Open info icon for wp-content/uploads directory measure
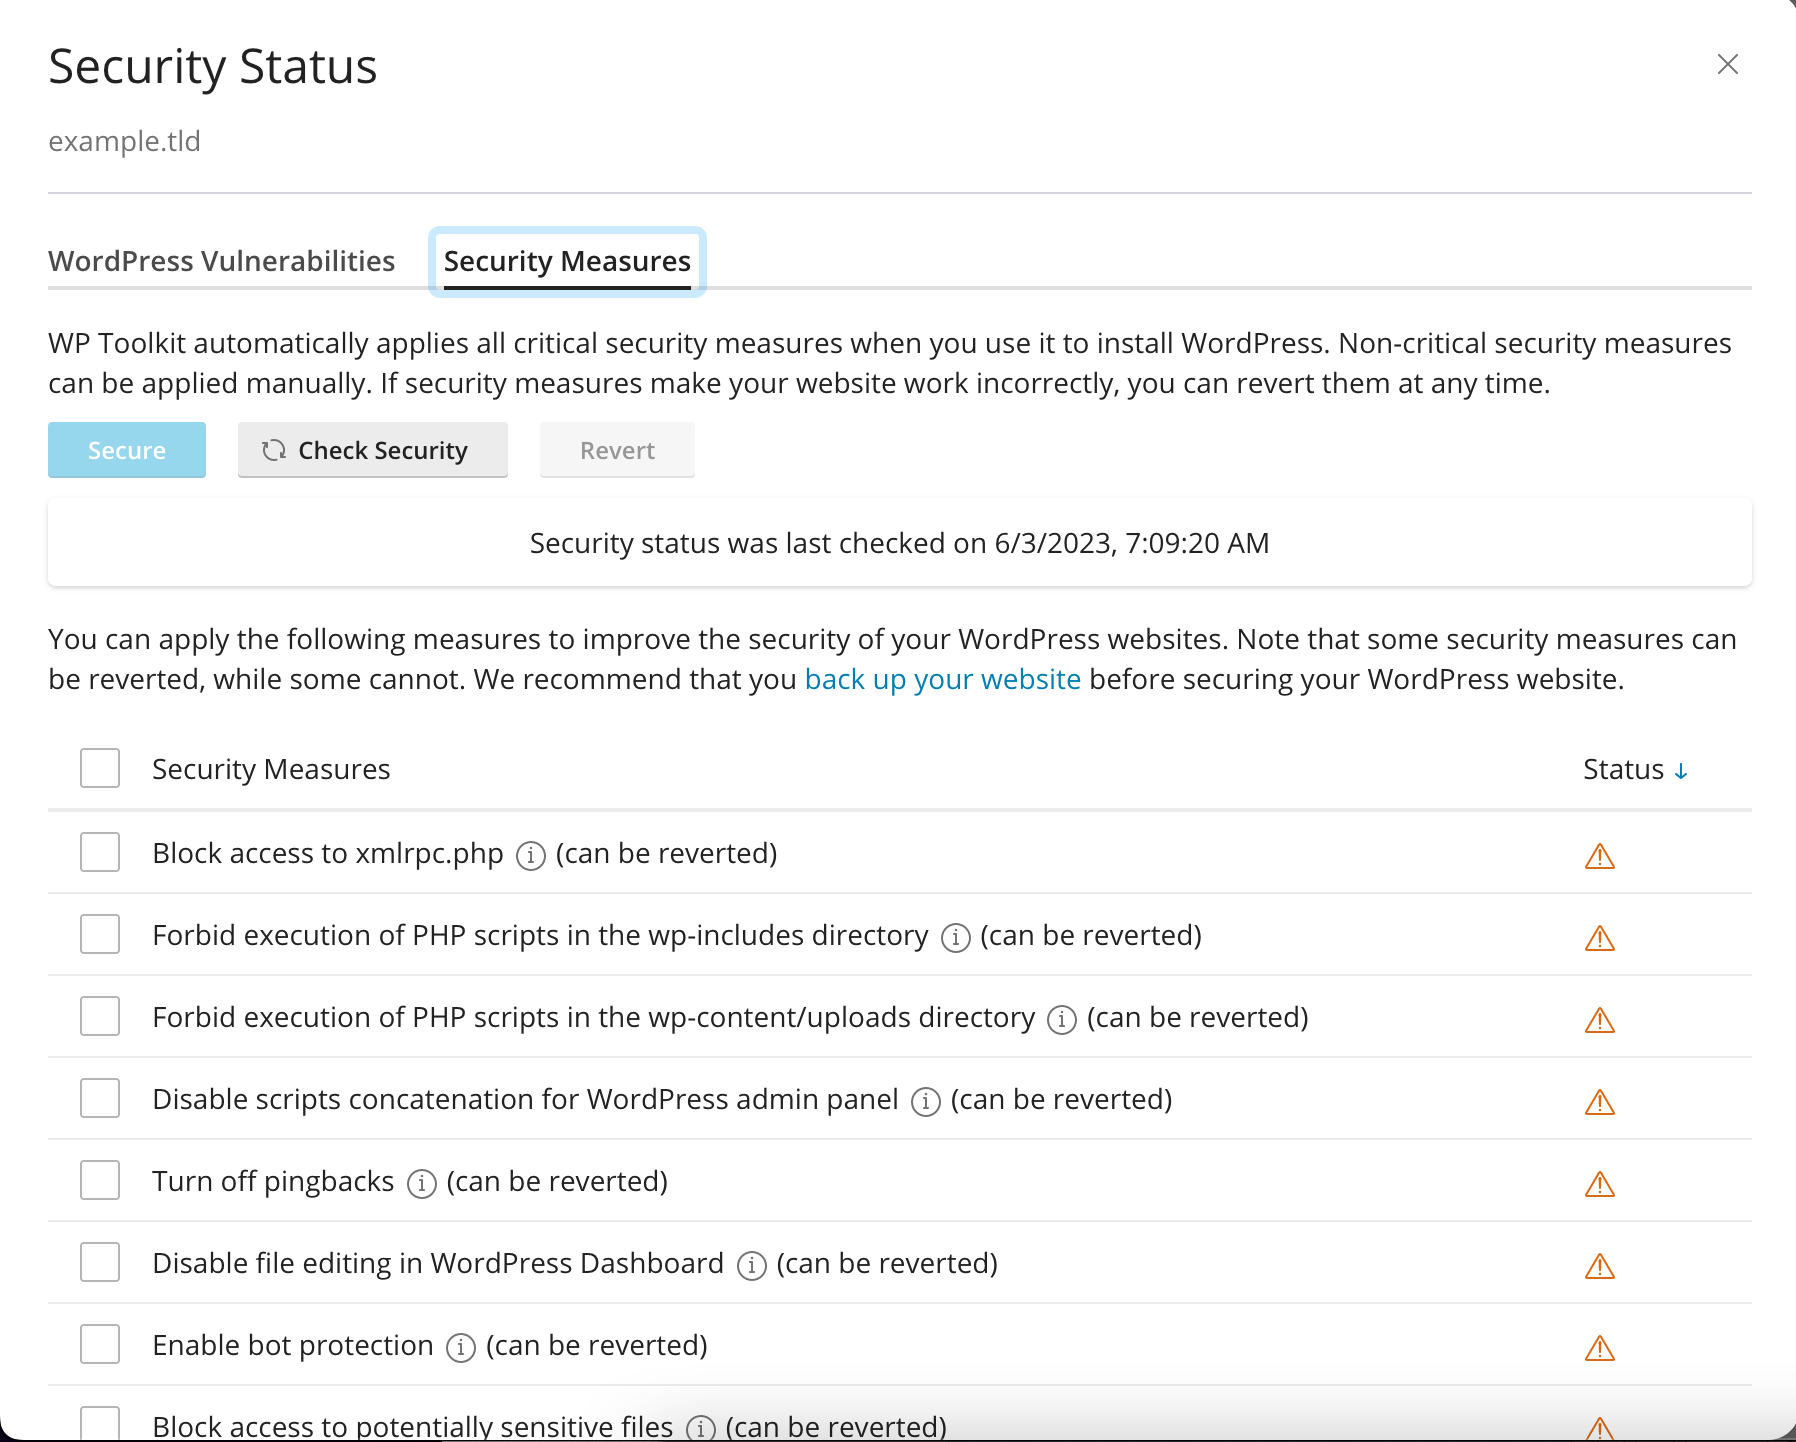Viewport: 1796px width, 1442px height. pos(1061,1020)
